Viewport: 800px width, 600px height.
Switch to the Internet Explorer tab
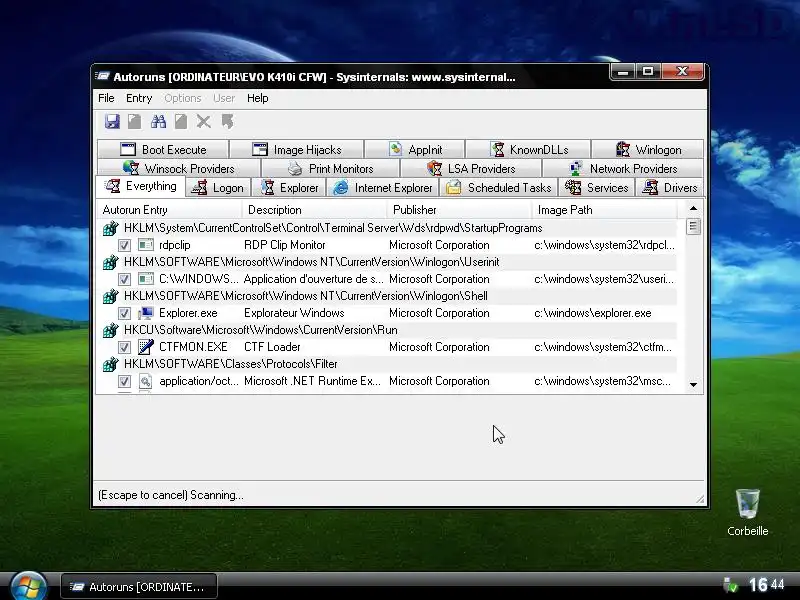tap(382, 188)
